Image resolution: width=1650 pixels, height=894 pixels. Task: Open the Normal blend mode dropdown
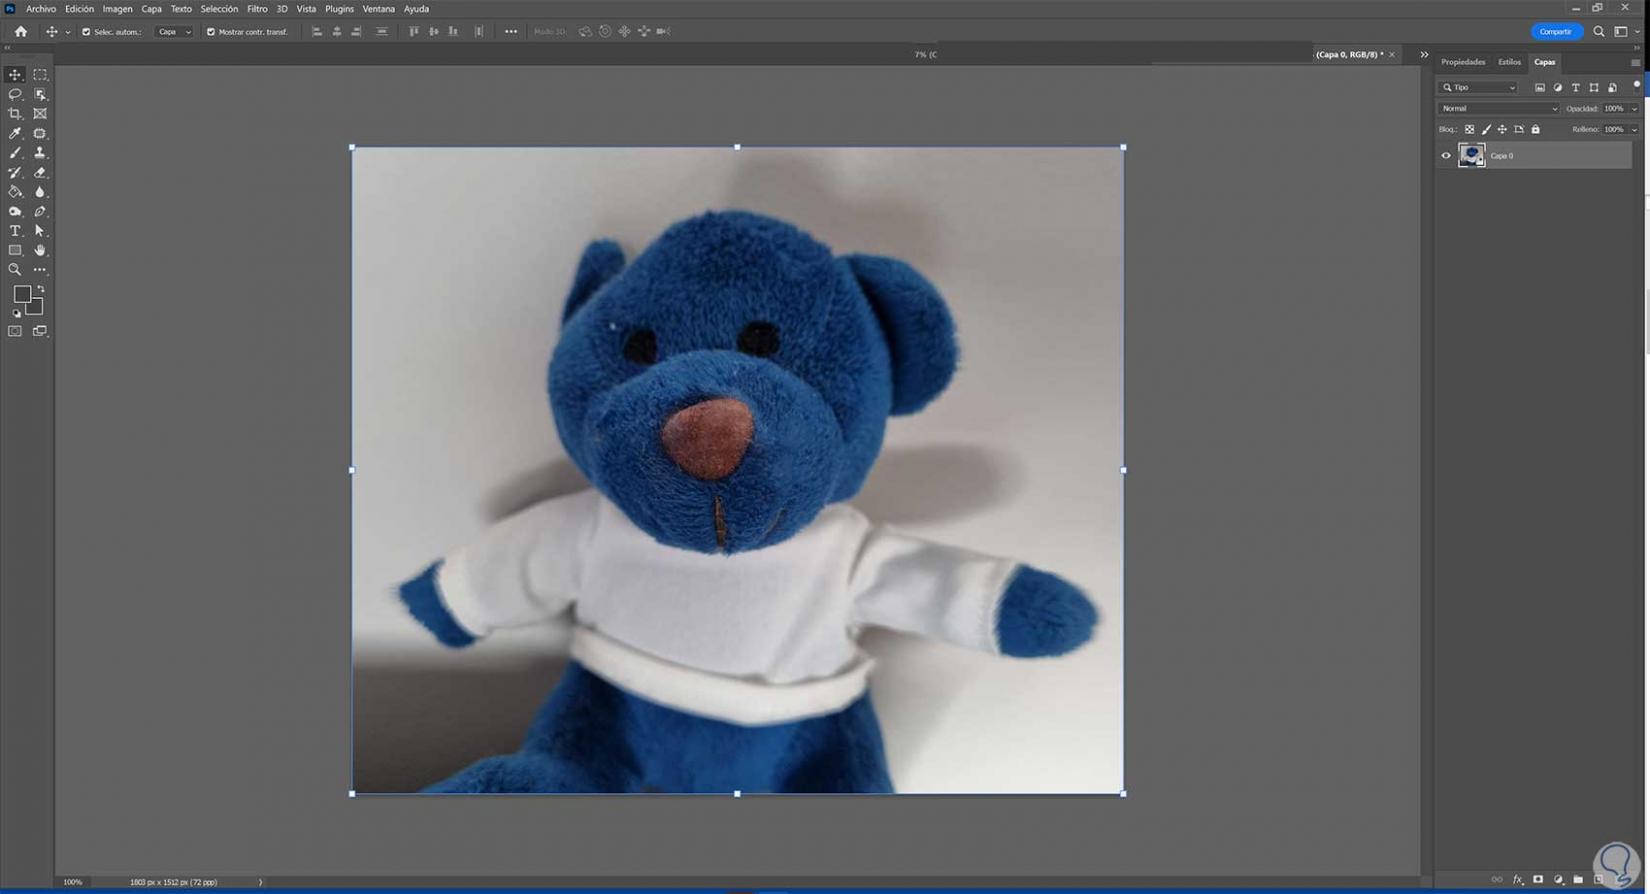point(1498,109)
